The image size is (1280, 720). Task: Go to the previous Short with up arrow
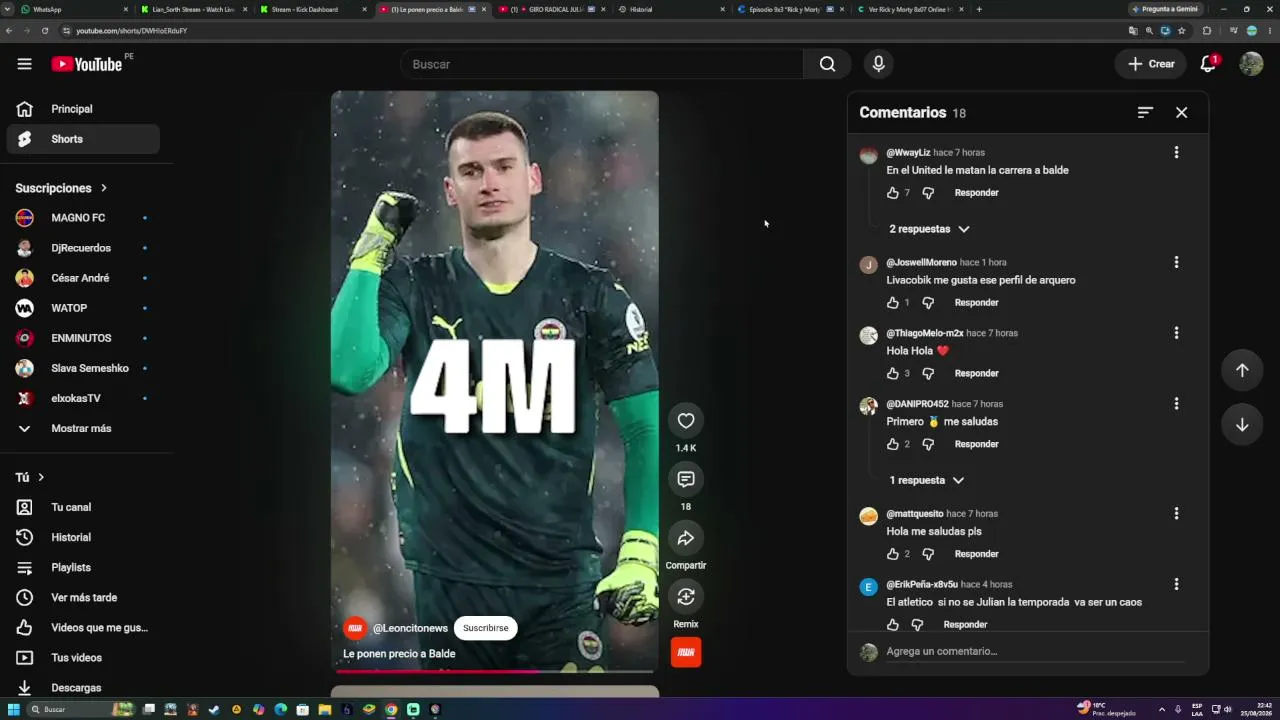click(1242, 370)
